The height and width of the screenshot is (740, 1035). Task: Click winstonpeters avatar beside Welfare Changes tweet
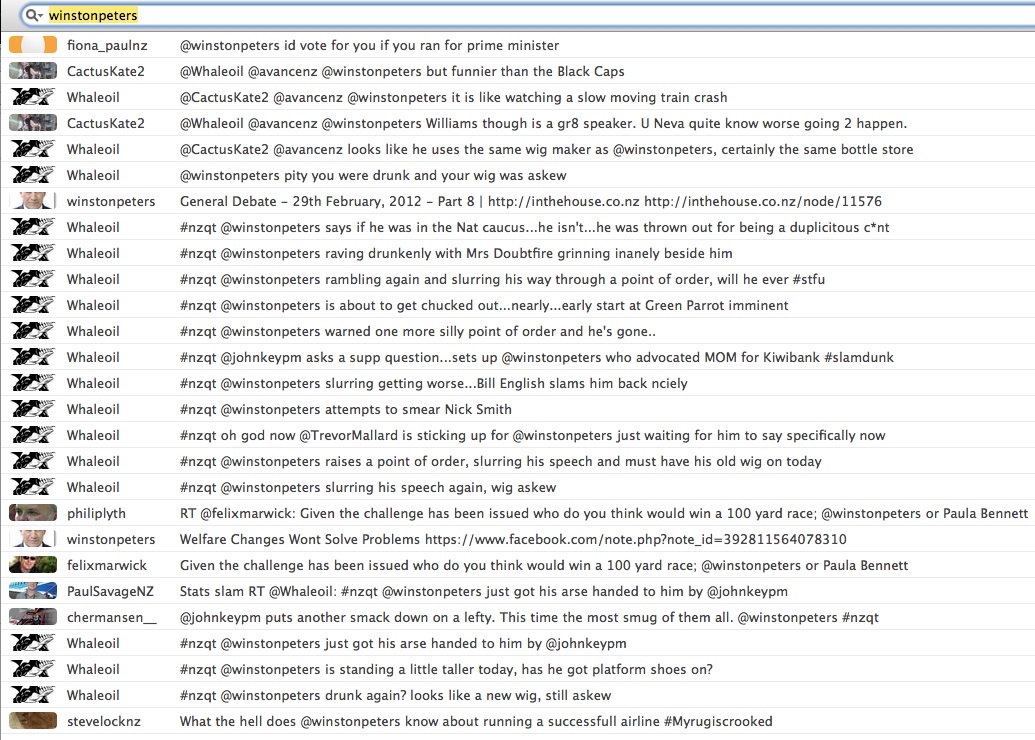click(x=33, y=539)
